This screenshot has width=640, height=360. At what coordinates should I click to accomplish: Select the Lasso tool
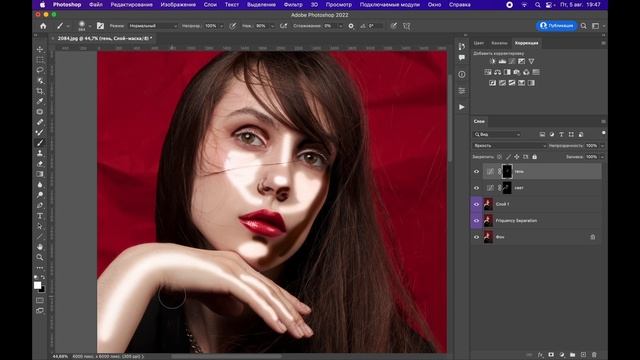click(40, 70)
